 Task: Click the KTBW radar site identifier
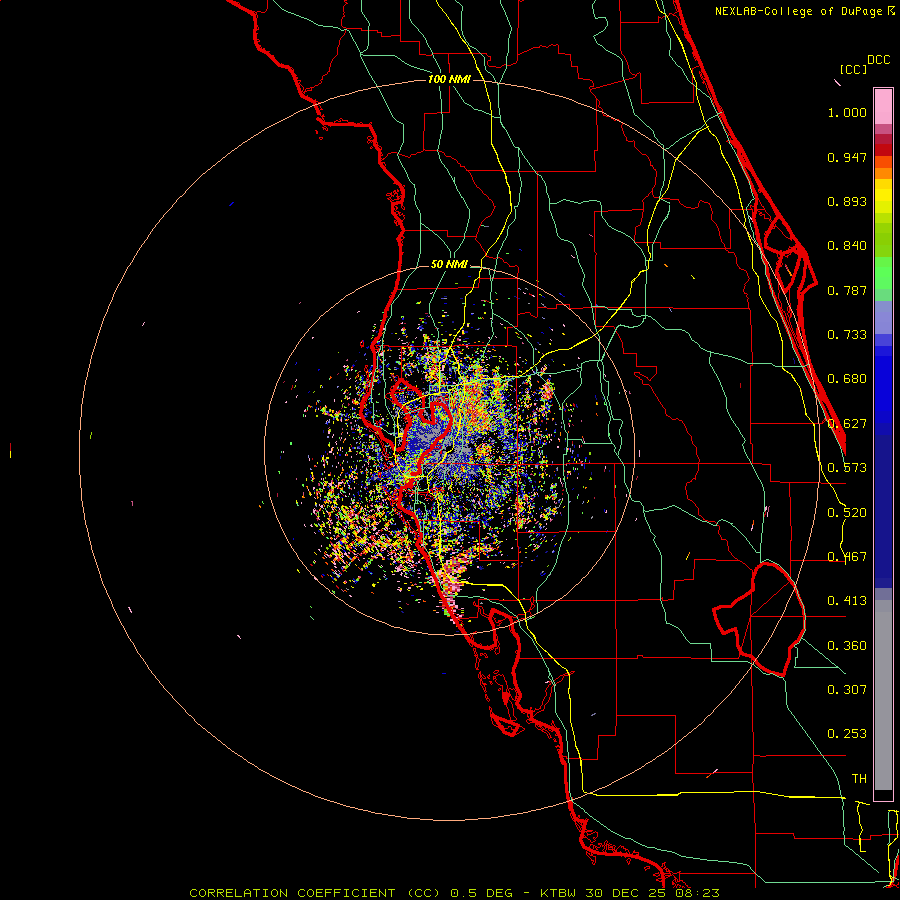(x=560, y=893)
